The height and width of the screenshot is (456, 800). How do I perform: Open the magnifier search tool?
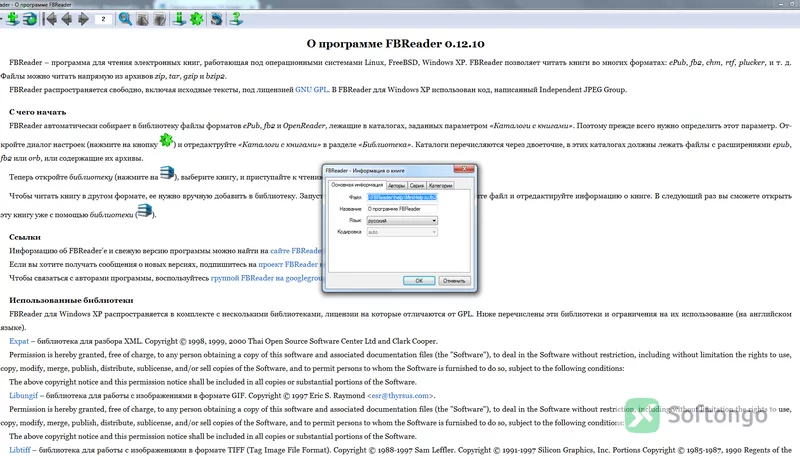(125, 19)
